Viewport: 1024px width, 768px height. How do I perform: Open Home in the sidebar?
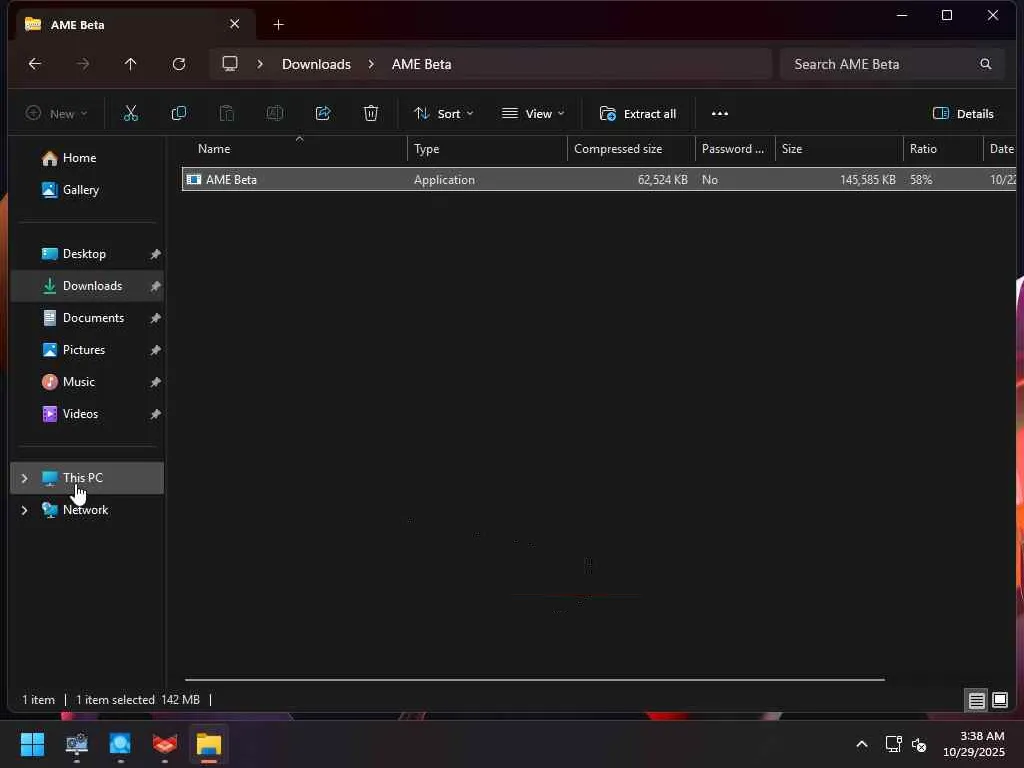pos(87,158)
